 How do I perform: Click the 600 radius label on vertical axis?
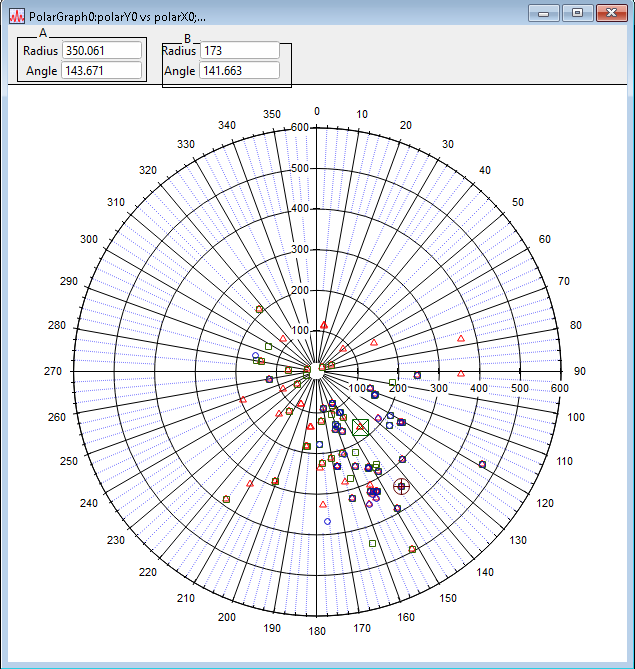point(300,127)
